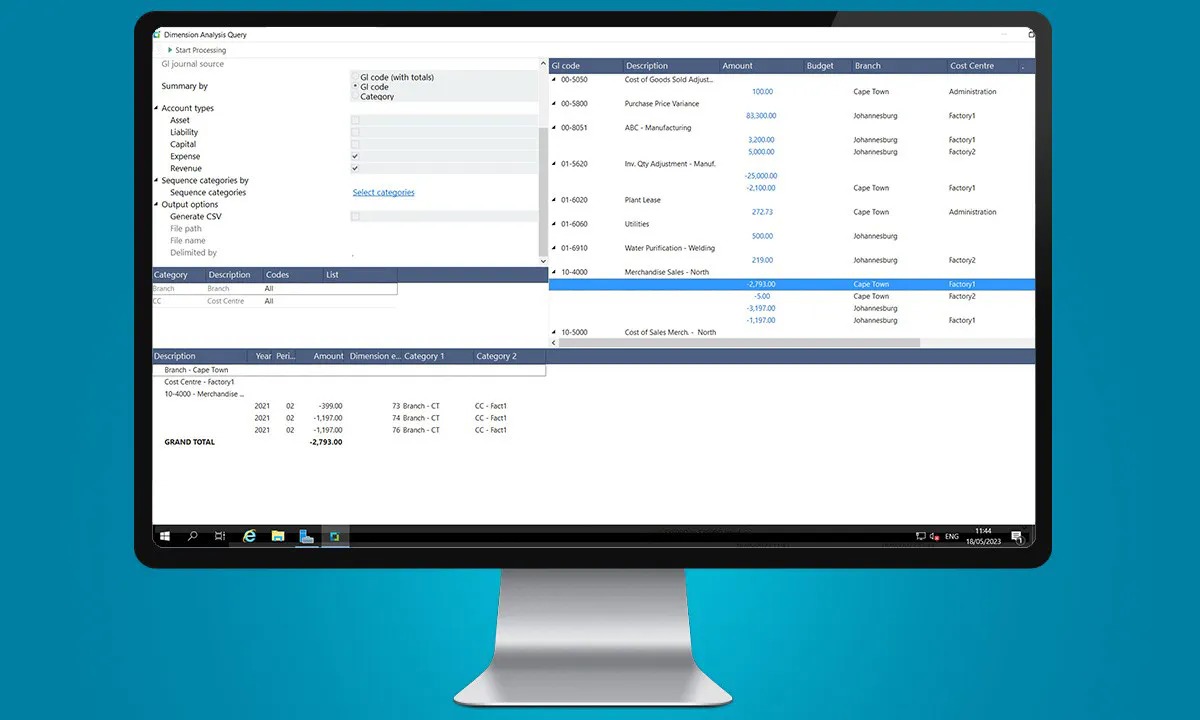Click the green play icon beside Start Processing
Image resolution: width=1200 pixels, height=720 pixels.
pos(171,48)
